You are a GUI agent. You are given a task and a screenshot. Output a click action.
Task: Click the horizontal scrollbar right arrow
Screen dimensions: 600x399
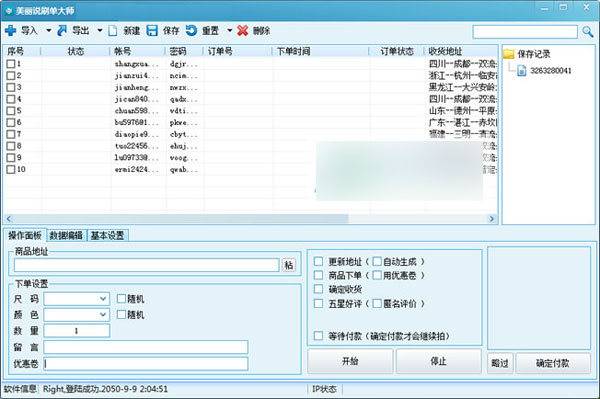[x=492, y=219]
